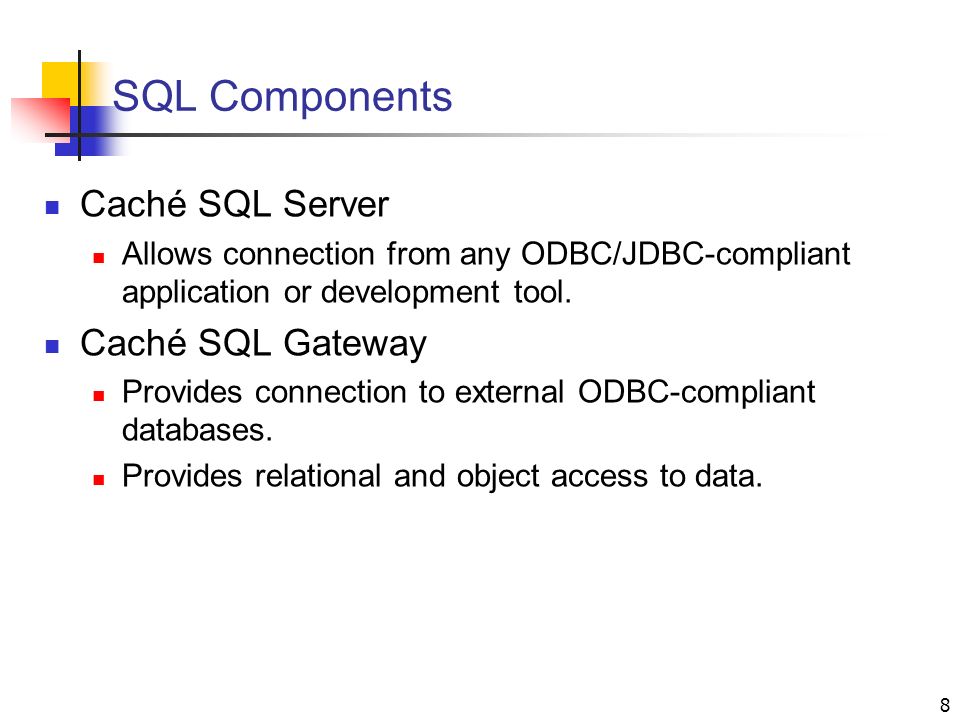This screenshot has height=720, width=960.
Task: Click red bullet before Allows connection text
Action: (99, 258)
